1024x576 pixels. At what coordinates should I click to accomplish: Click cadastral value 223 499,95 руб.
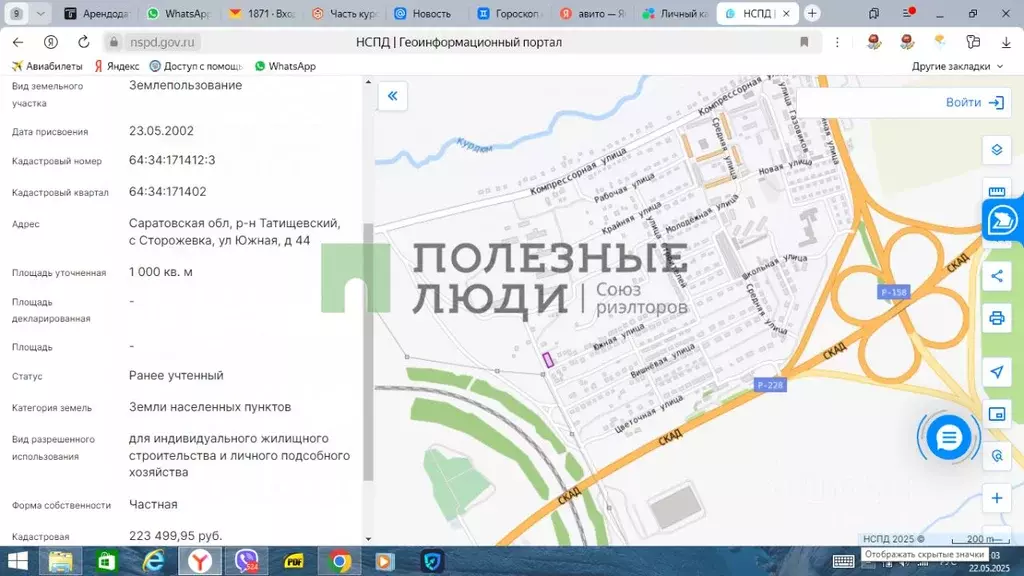point(176,536)
